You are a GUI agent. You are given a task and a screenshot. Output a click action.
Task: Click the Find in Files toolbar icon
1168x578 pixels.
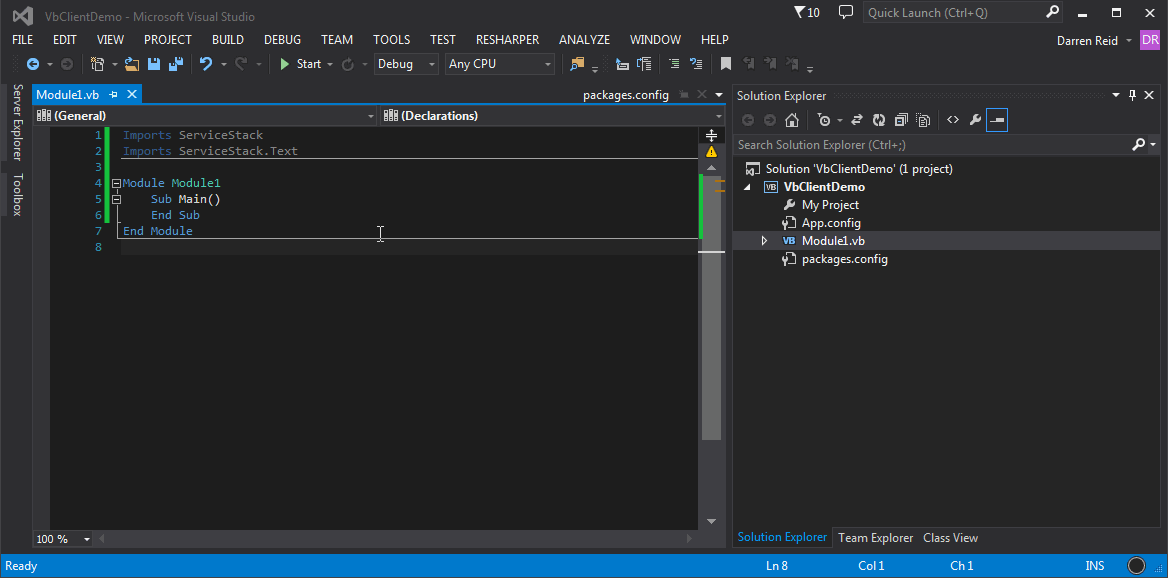tap(577, 64)
